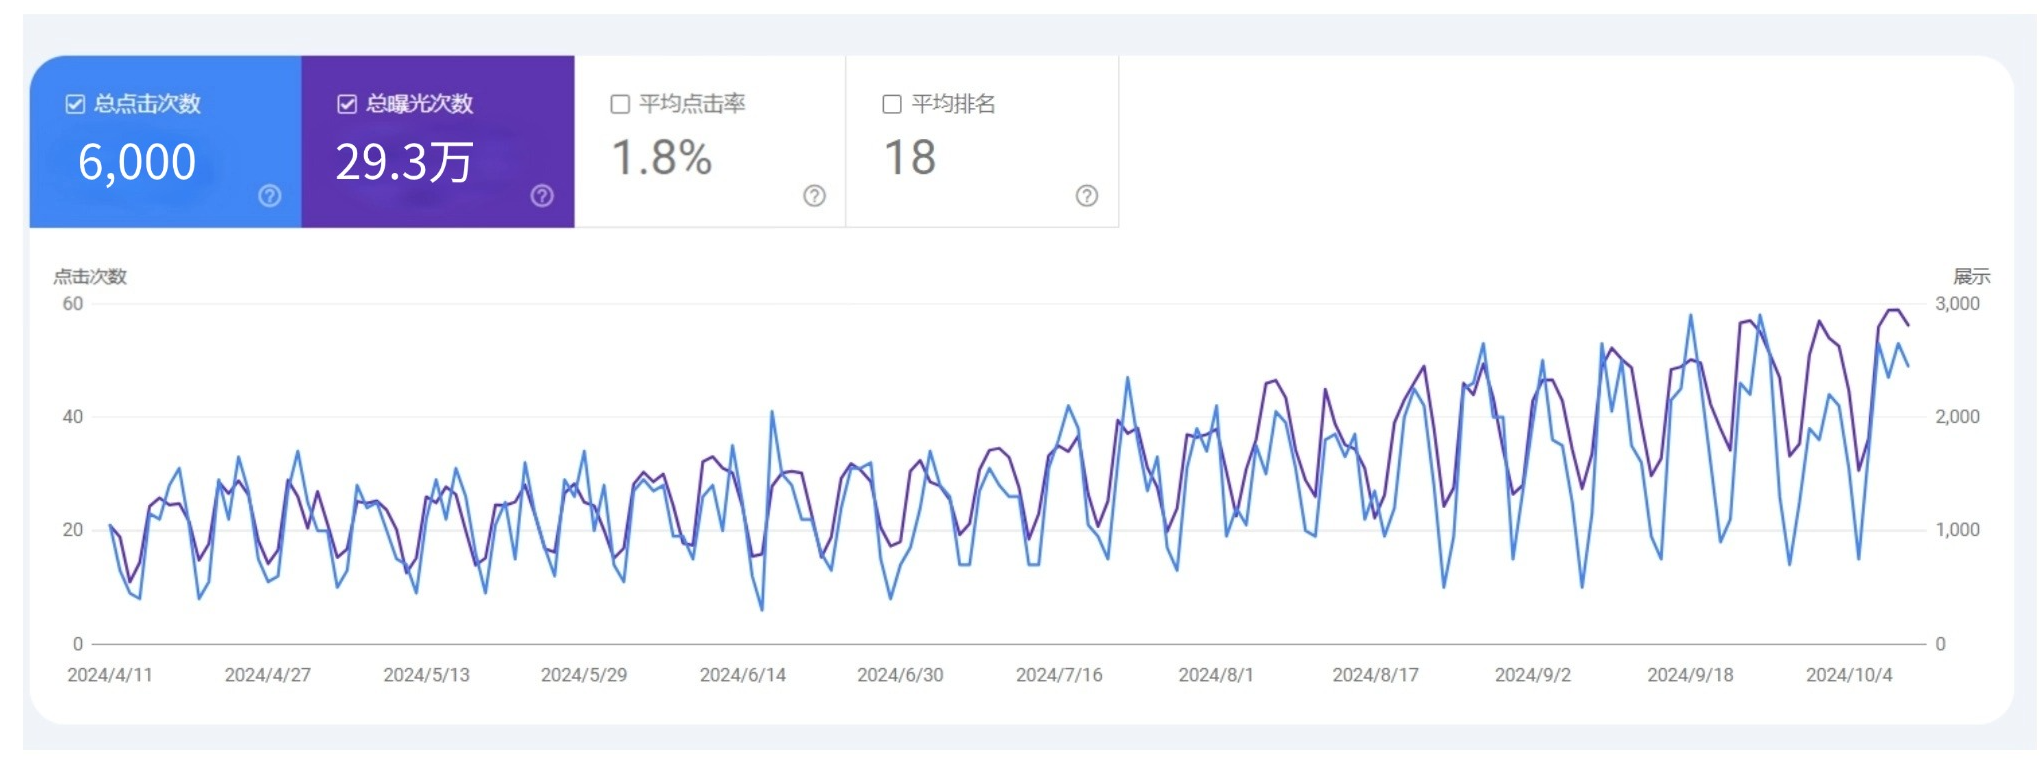Open help icon on 平均点击率 card
Viewport: 2043px width, 771px height.
tap(815, 196)
